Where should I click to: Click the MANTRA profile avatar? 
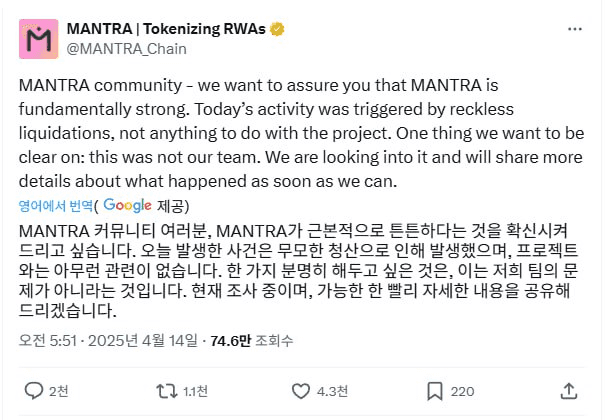point(40,37)
